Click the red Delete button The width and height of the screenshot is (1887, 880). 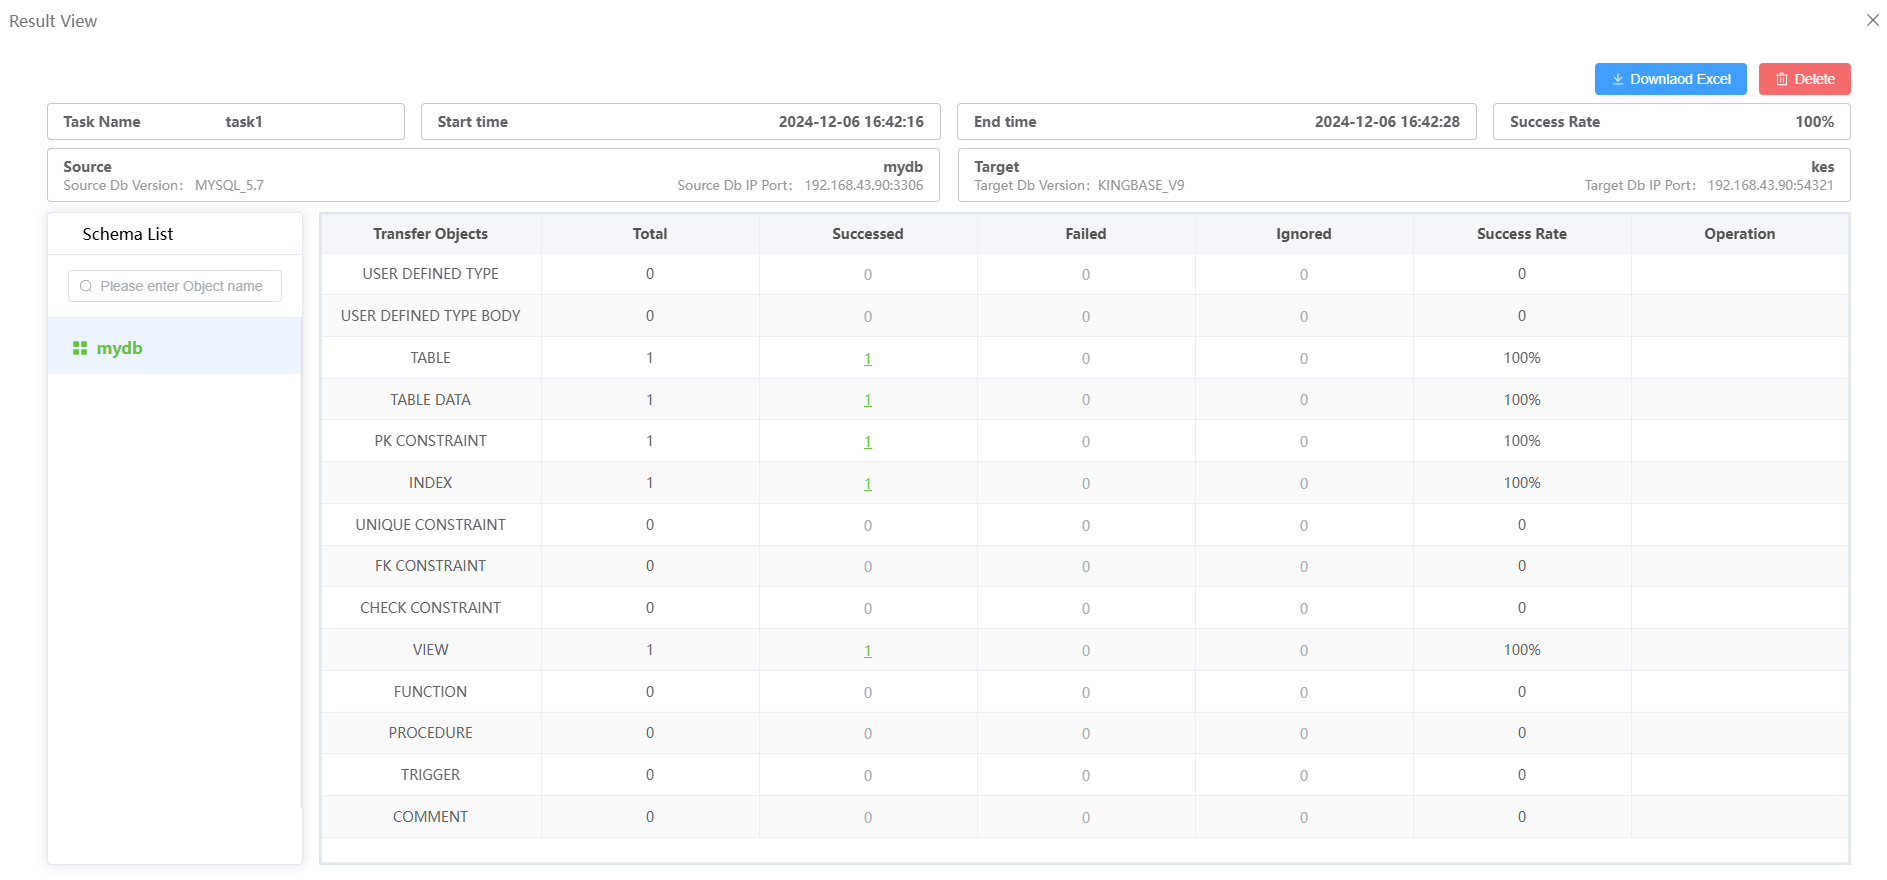tap(1804, 79)
